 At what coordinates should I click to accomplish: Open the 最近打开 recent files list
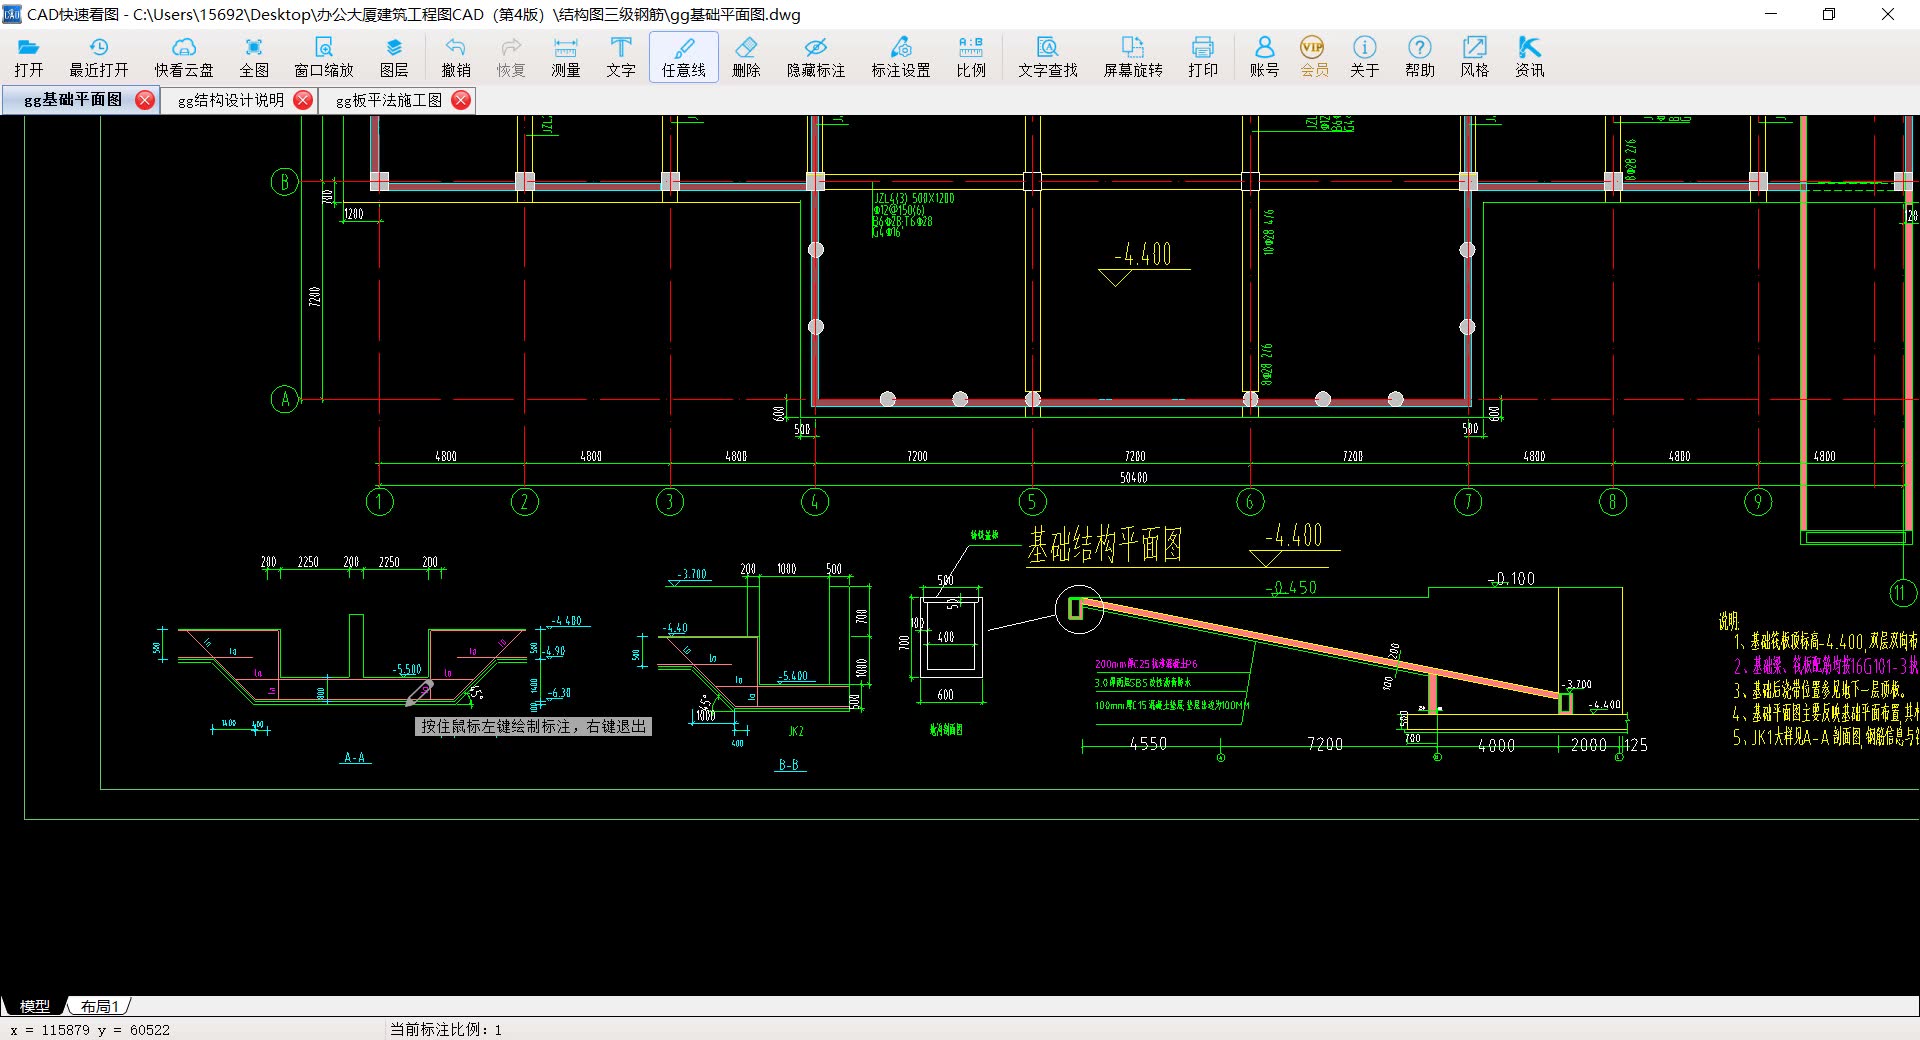pos(99,57)
